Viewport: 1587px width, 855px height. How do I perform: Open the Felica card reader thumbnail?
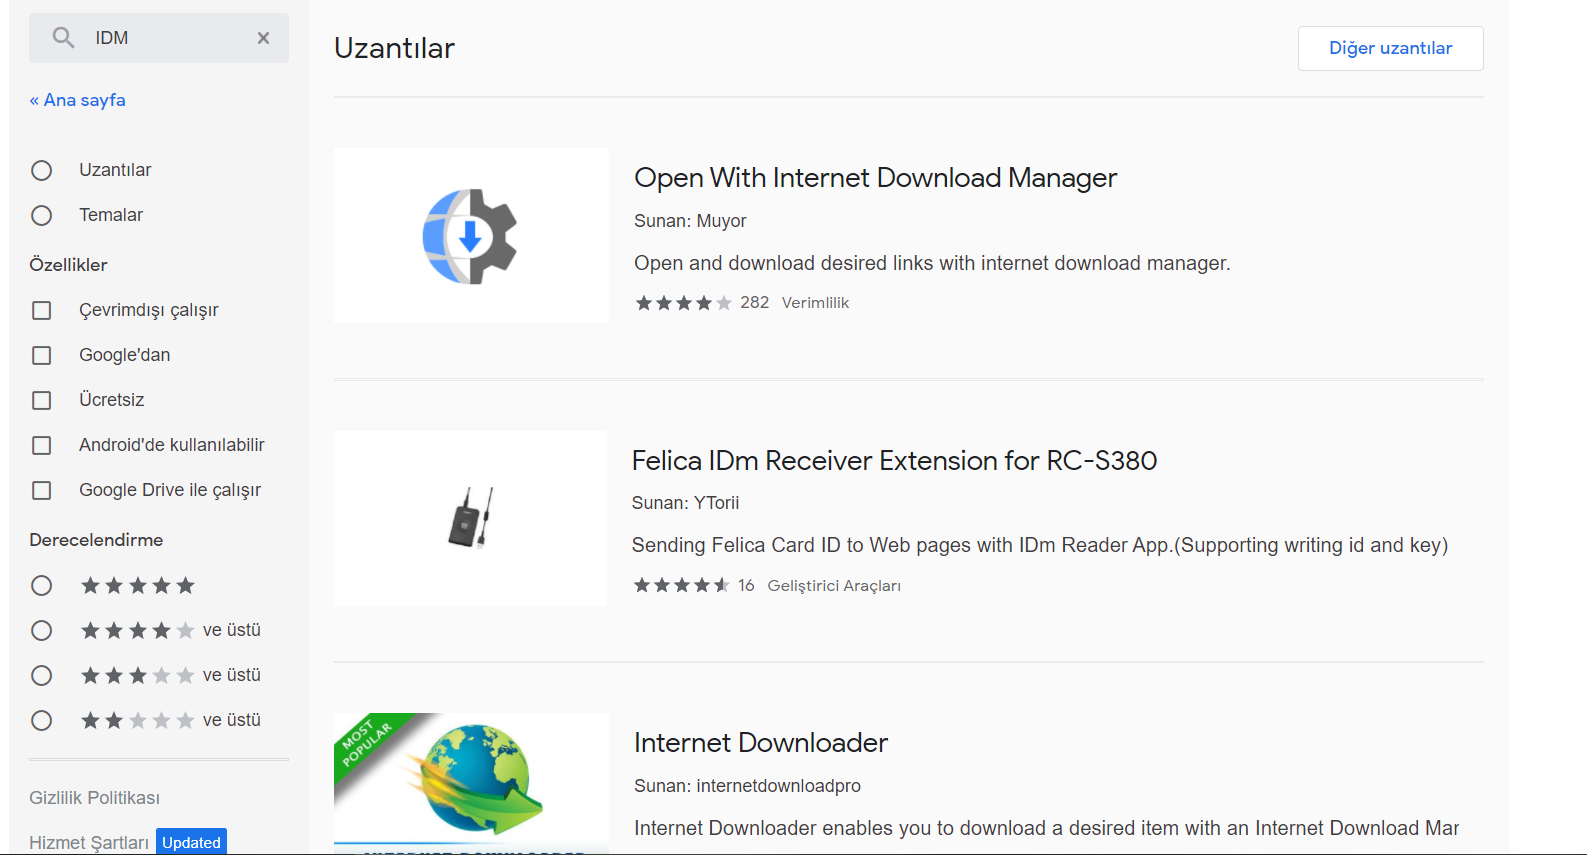pyautogui.click(x=470, y=518)
